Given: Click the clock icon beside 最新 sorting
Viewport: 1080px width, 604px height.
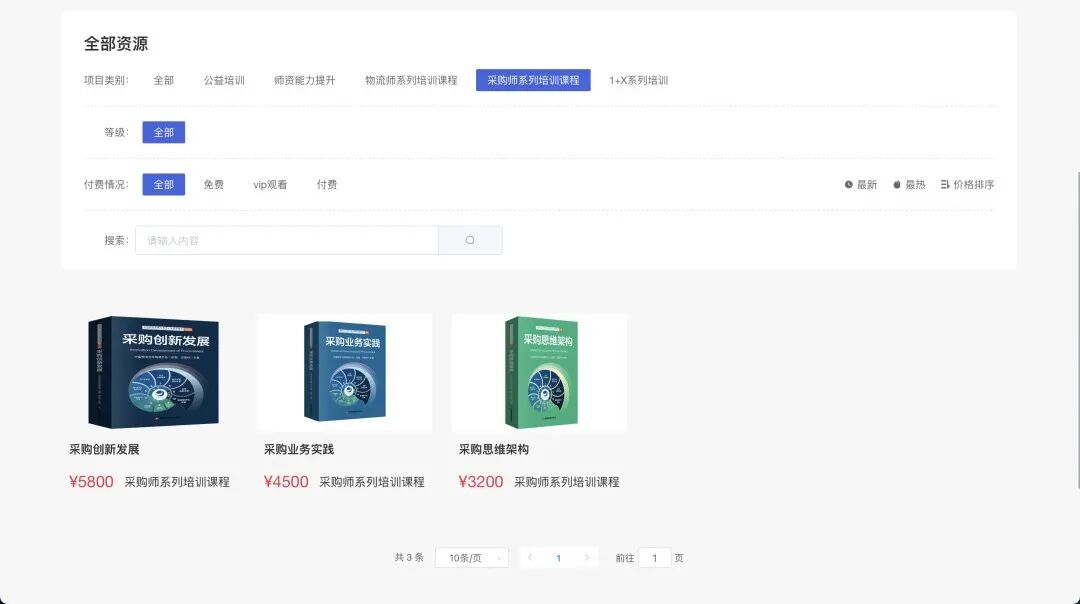Looking at the screenshot, I should [x=849, y=184].
